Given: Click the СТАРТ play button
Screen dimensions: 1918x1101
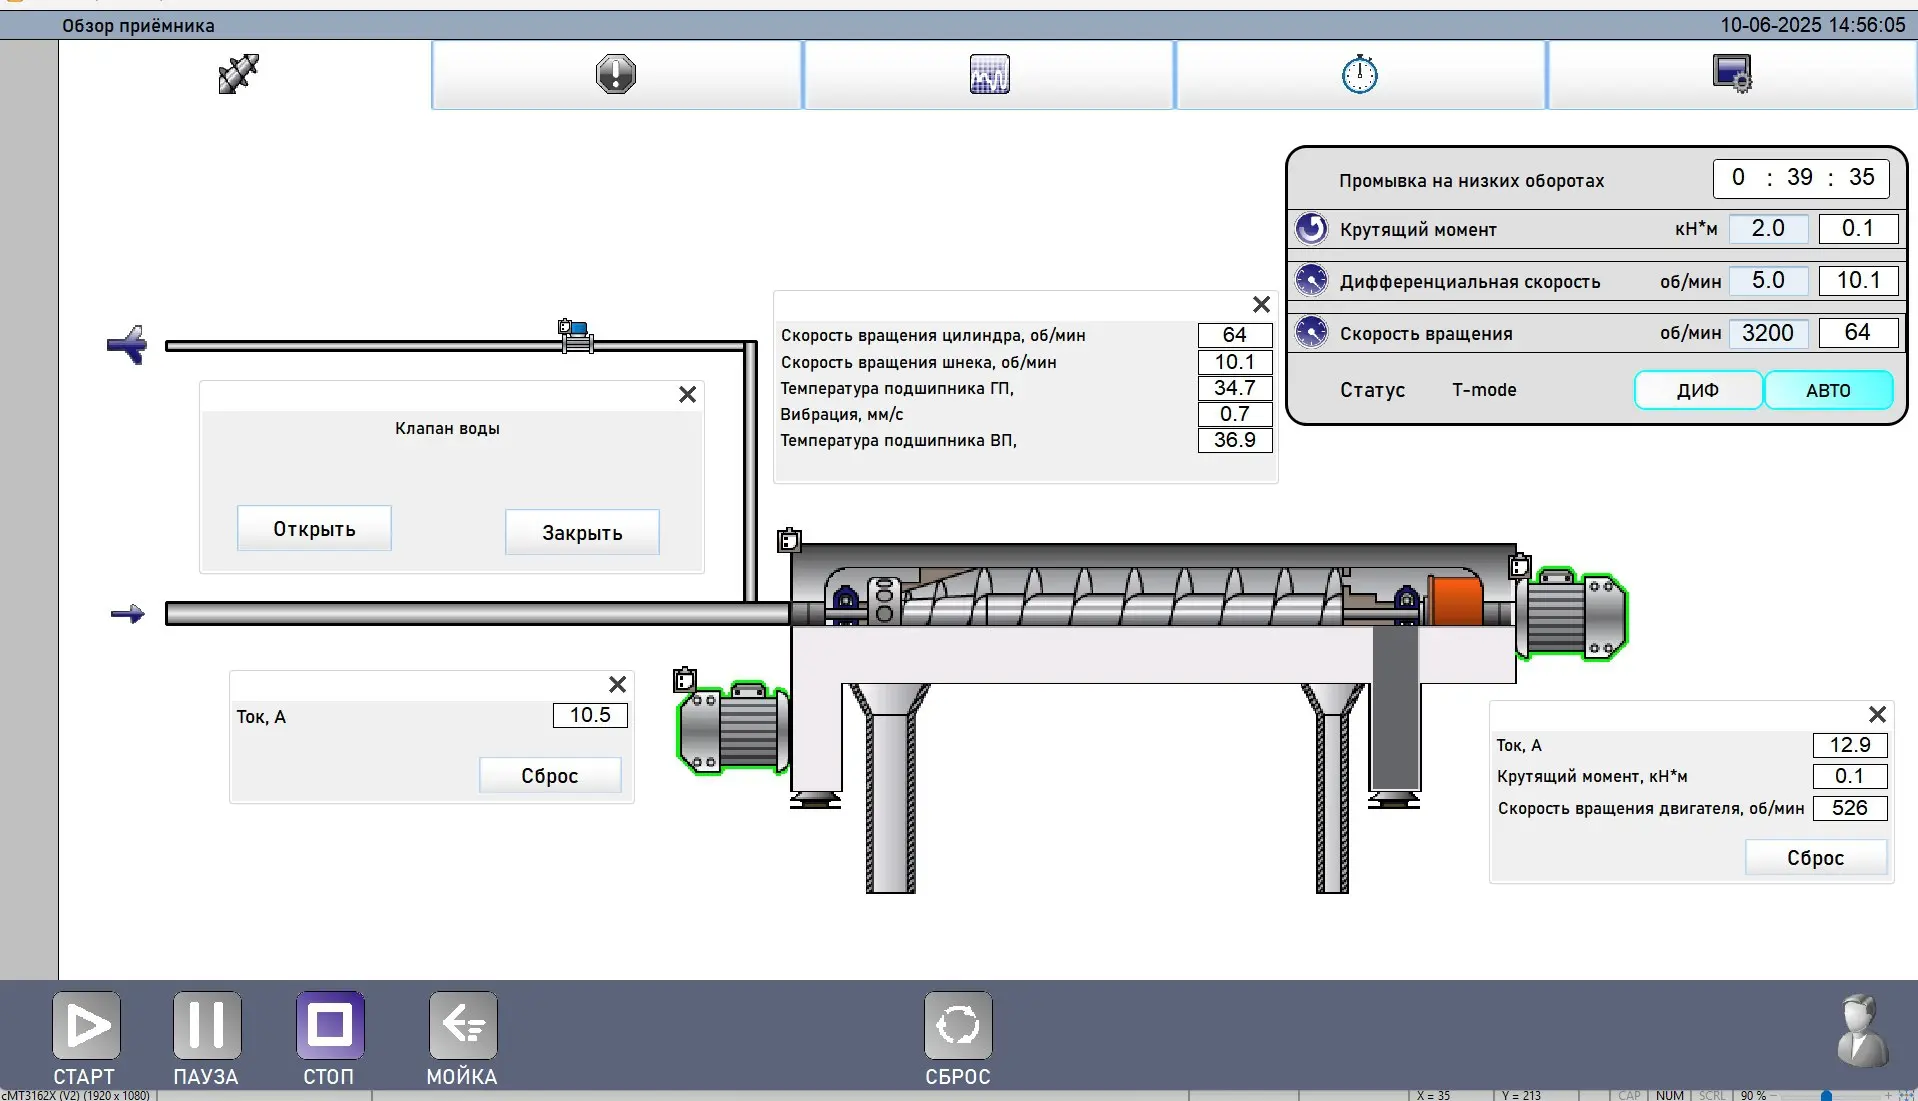Looking at the screenshot, I should click(86, 1025).
